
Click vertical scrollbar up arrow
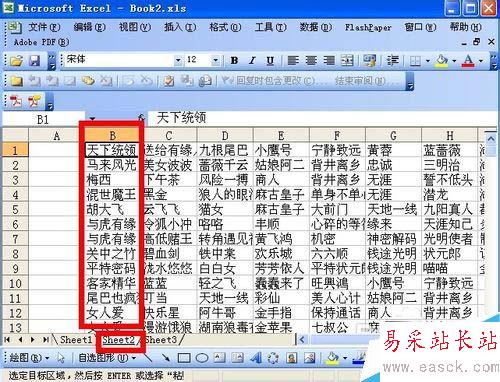[x=490, y=137]
